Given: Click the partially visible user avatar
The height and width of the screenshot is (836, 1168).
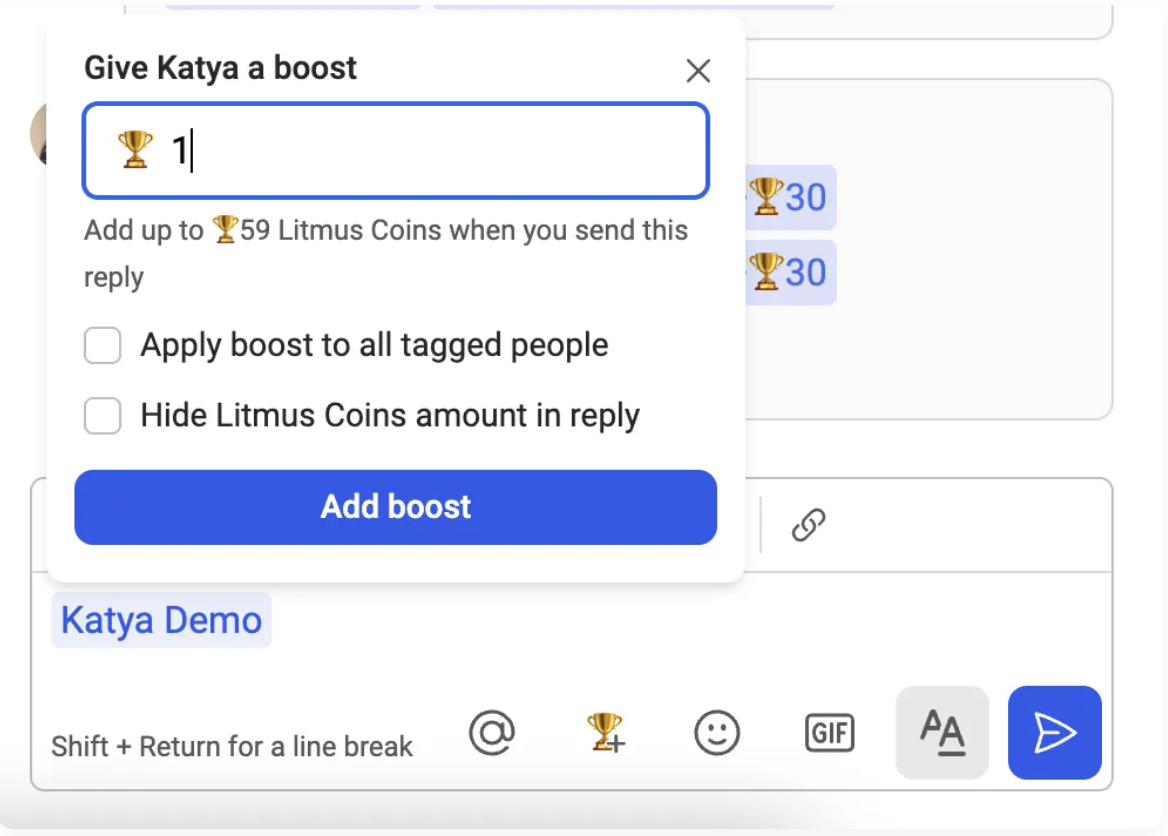Looking at the screenshot, I should (39, 134).
